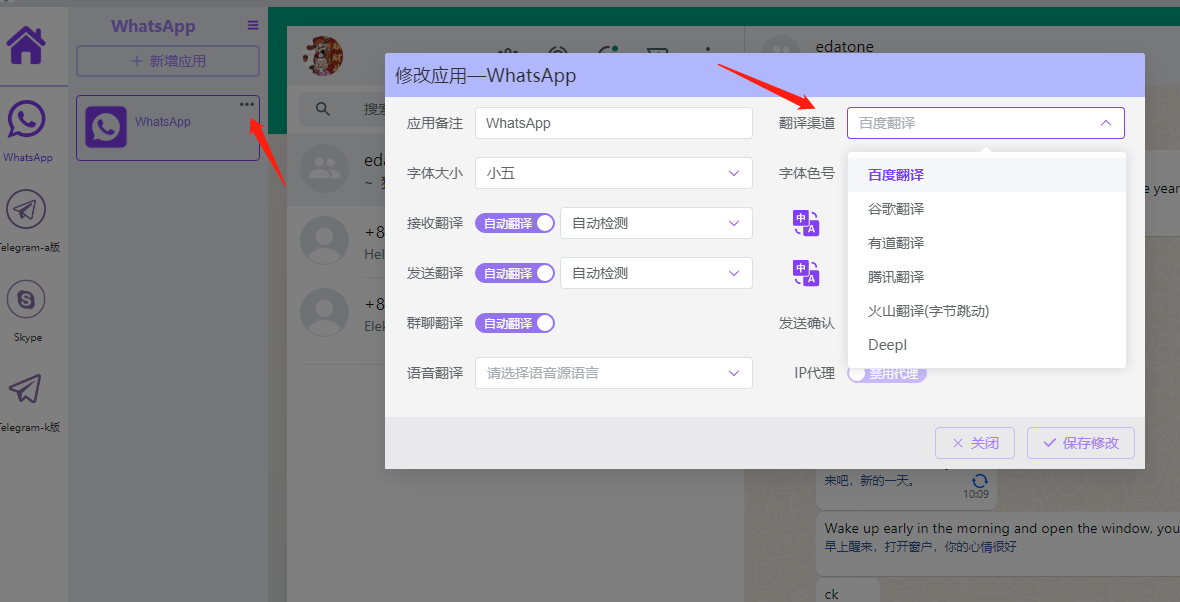Click the 关闭 button

(974, 443)
